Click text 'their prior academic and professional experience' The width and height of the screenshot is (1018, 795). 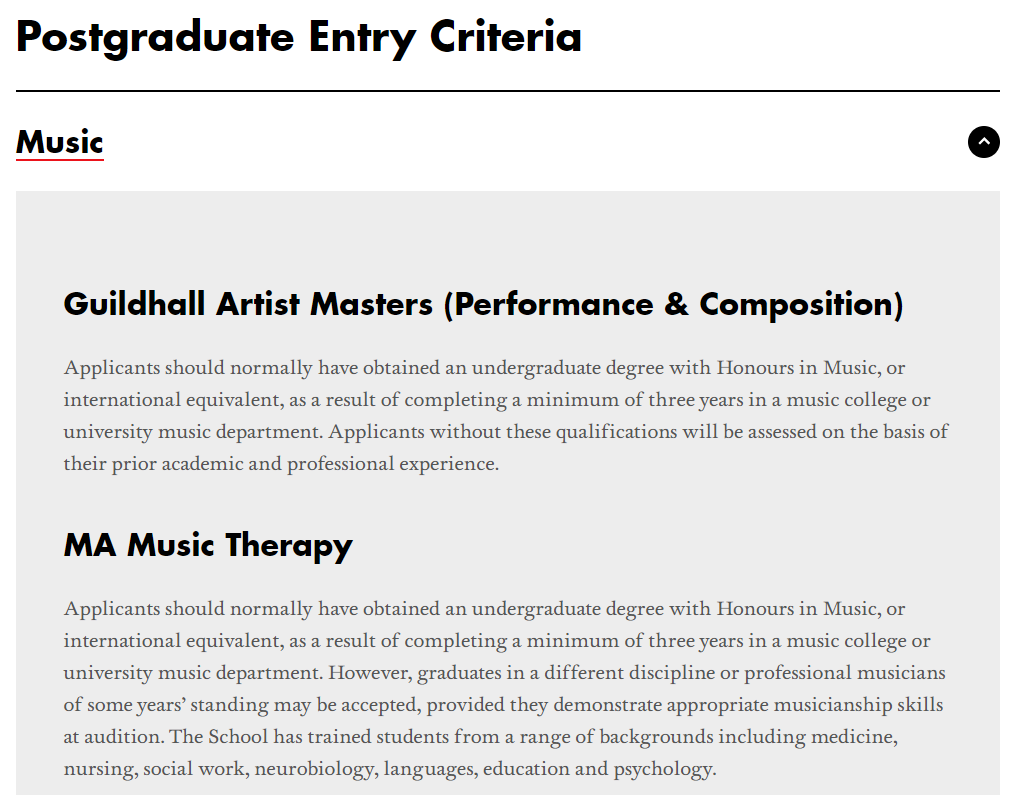[280, 464]
